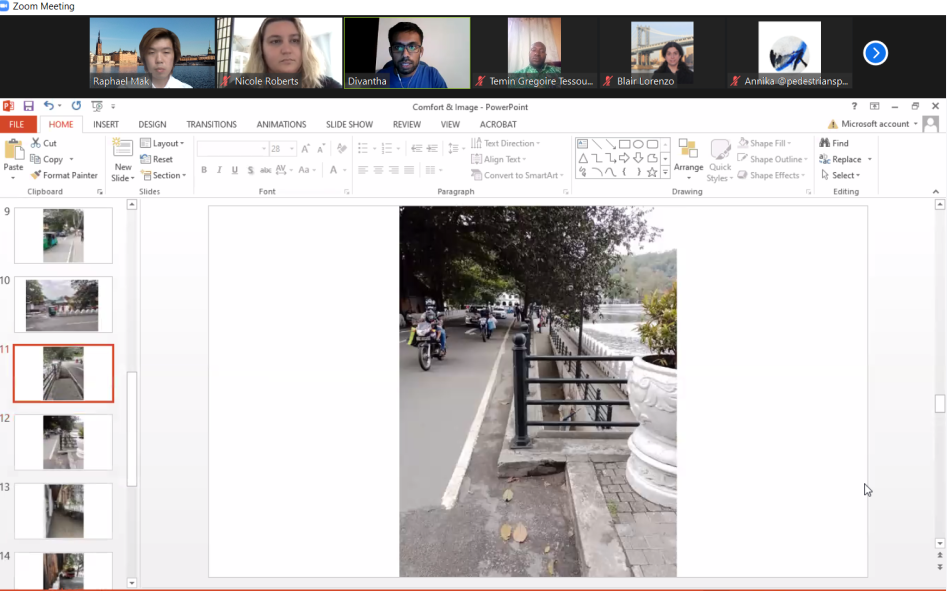This screenshot has height=591, width=949.
Task: Open the SLIDE SHOW tab
Action: [349, 125]
